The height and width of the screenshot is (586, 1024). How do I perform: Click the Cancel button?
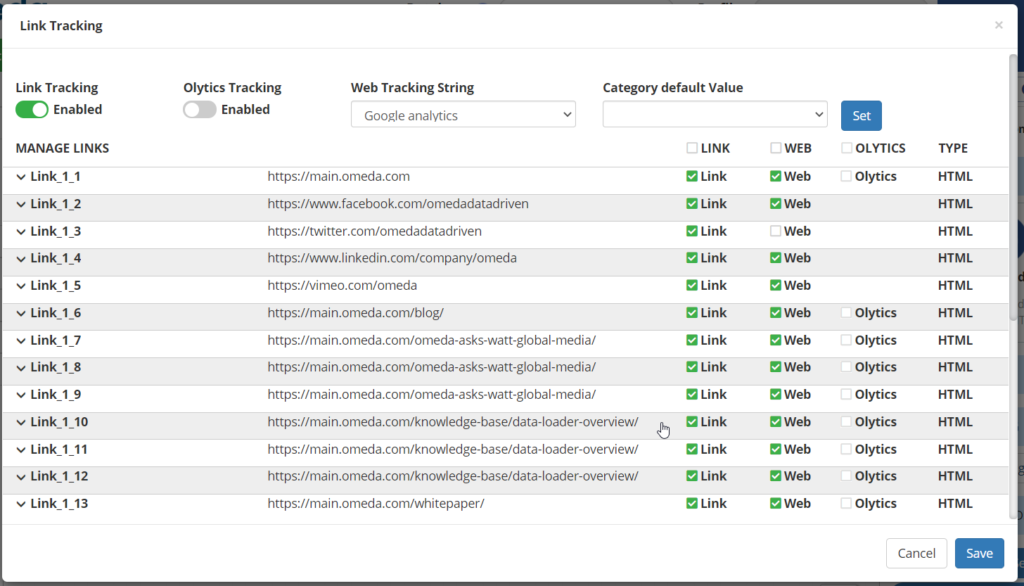click(x=916, y=553)
